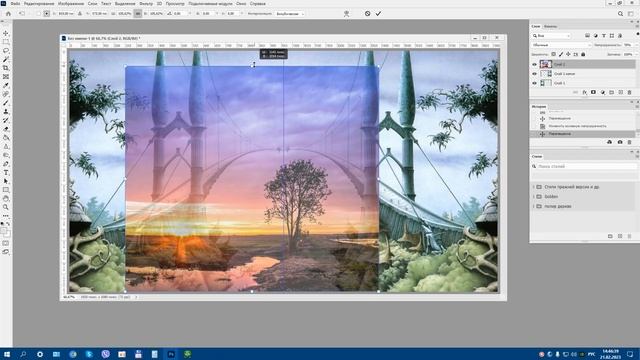Image resolution: width=640 pixels, height=360 pixels.
Task: Click the document zoom percentage field
Action: (69, 297)
